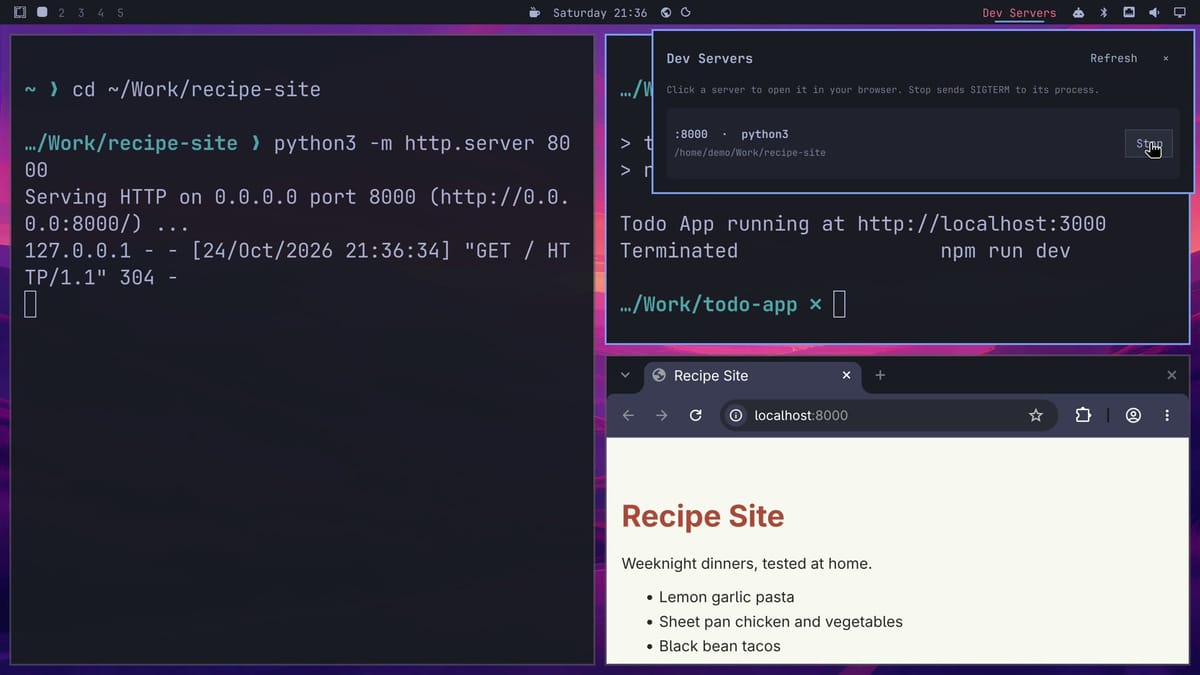Open the Bluetooth icon in the system tray

coord(1104,13)
